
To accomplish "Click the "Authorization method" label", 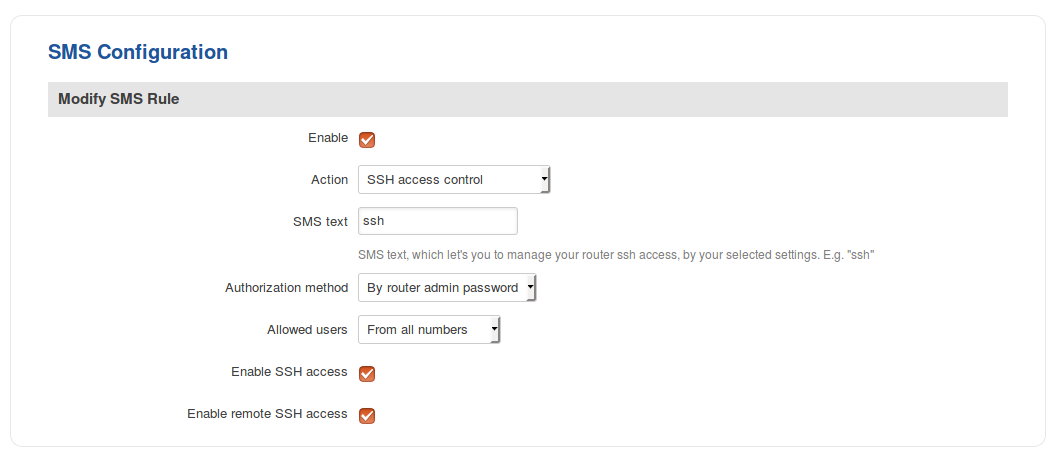I will click(286, 288).
